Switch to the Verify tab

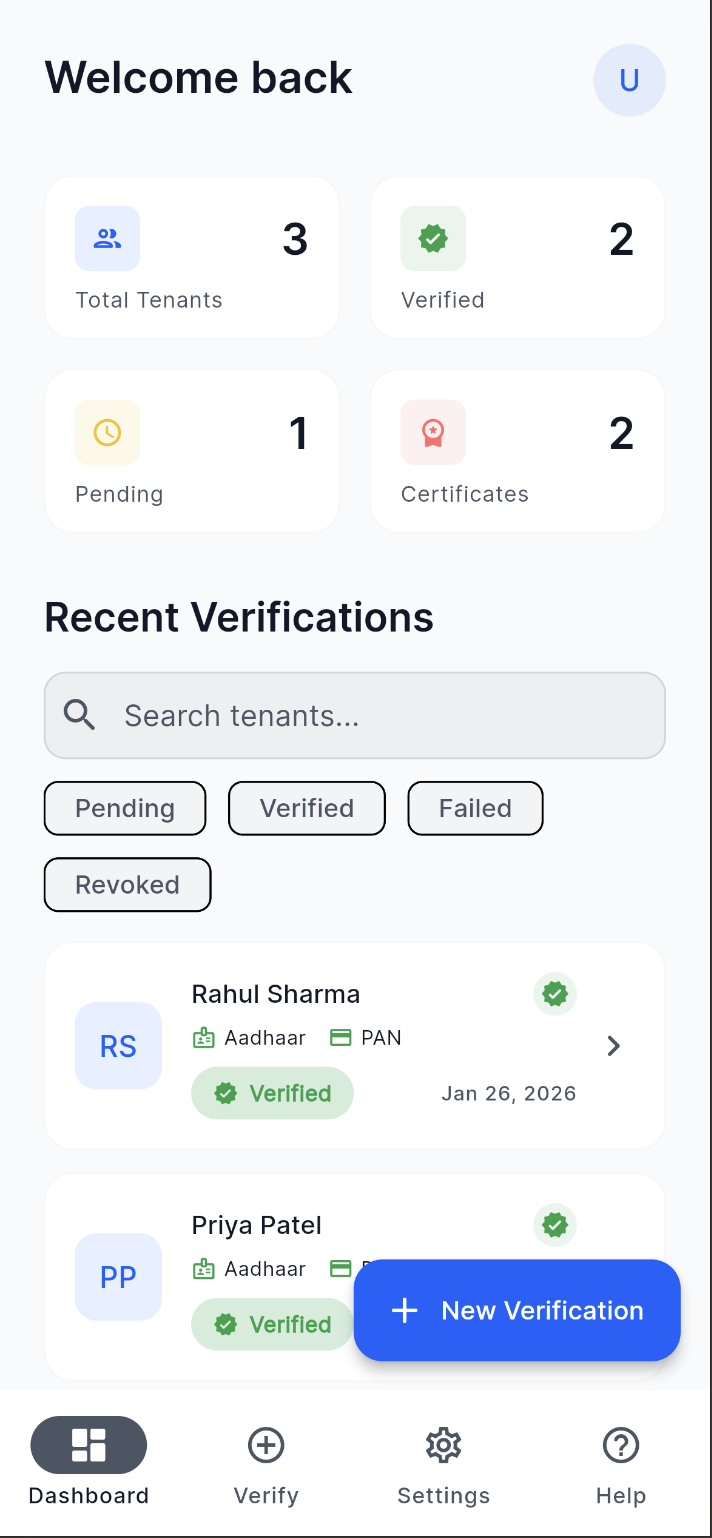(266, 1464)
